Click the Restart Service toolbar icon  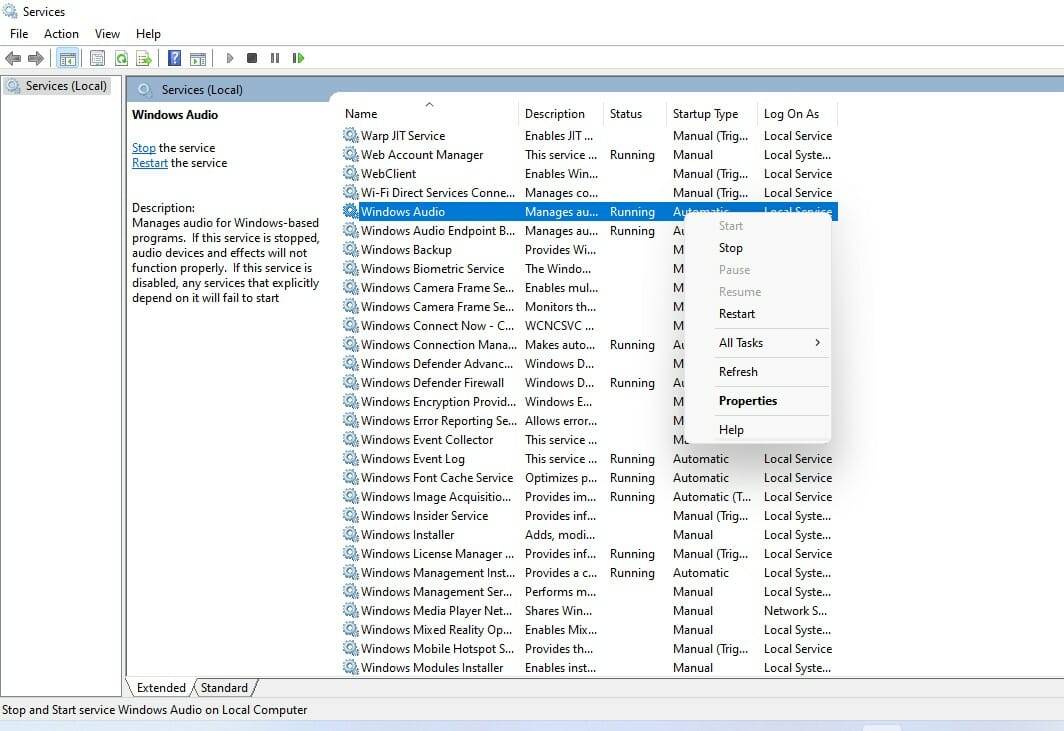pyautogui.click(x=298, y=59)
